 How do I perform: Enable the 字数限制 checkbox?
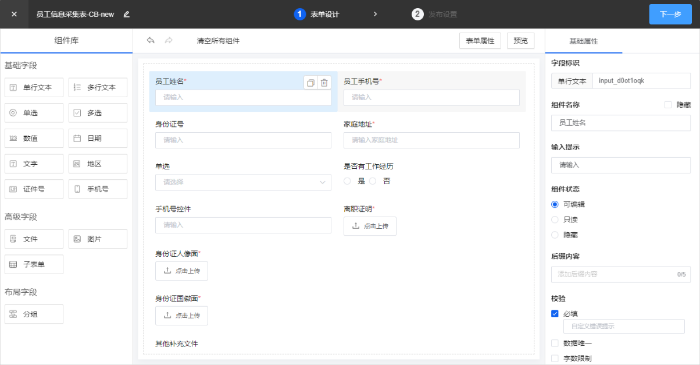click(x=555, y=358)
